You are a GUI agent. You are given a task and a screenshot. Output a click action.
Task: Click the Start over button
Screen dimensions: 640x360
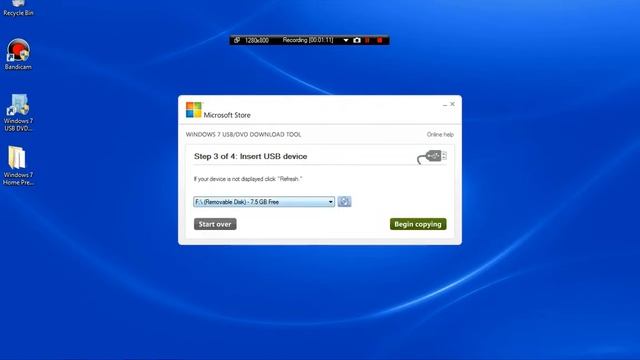coord(215,224)
